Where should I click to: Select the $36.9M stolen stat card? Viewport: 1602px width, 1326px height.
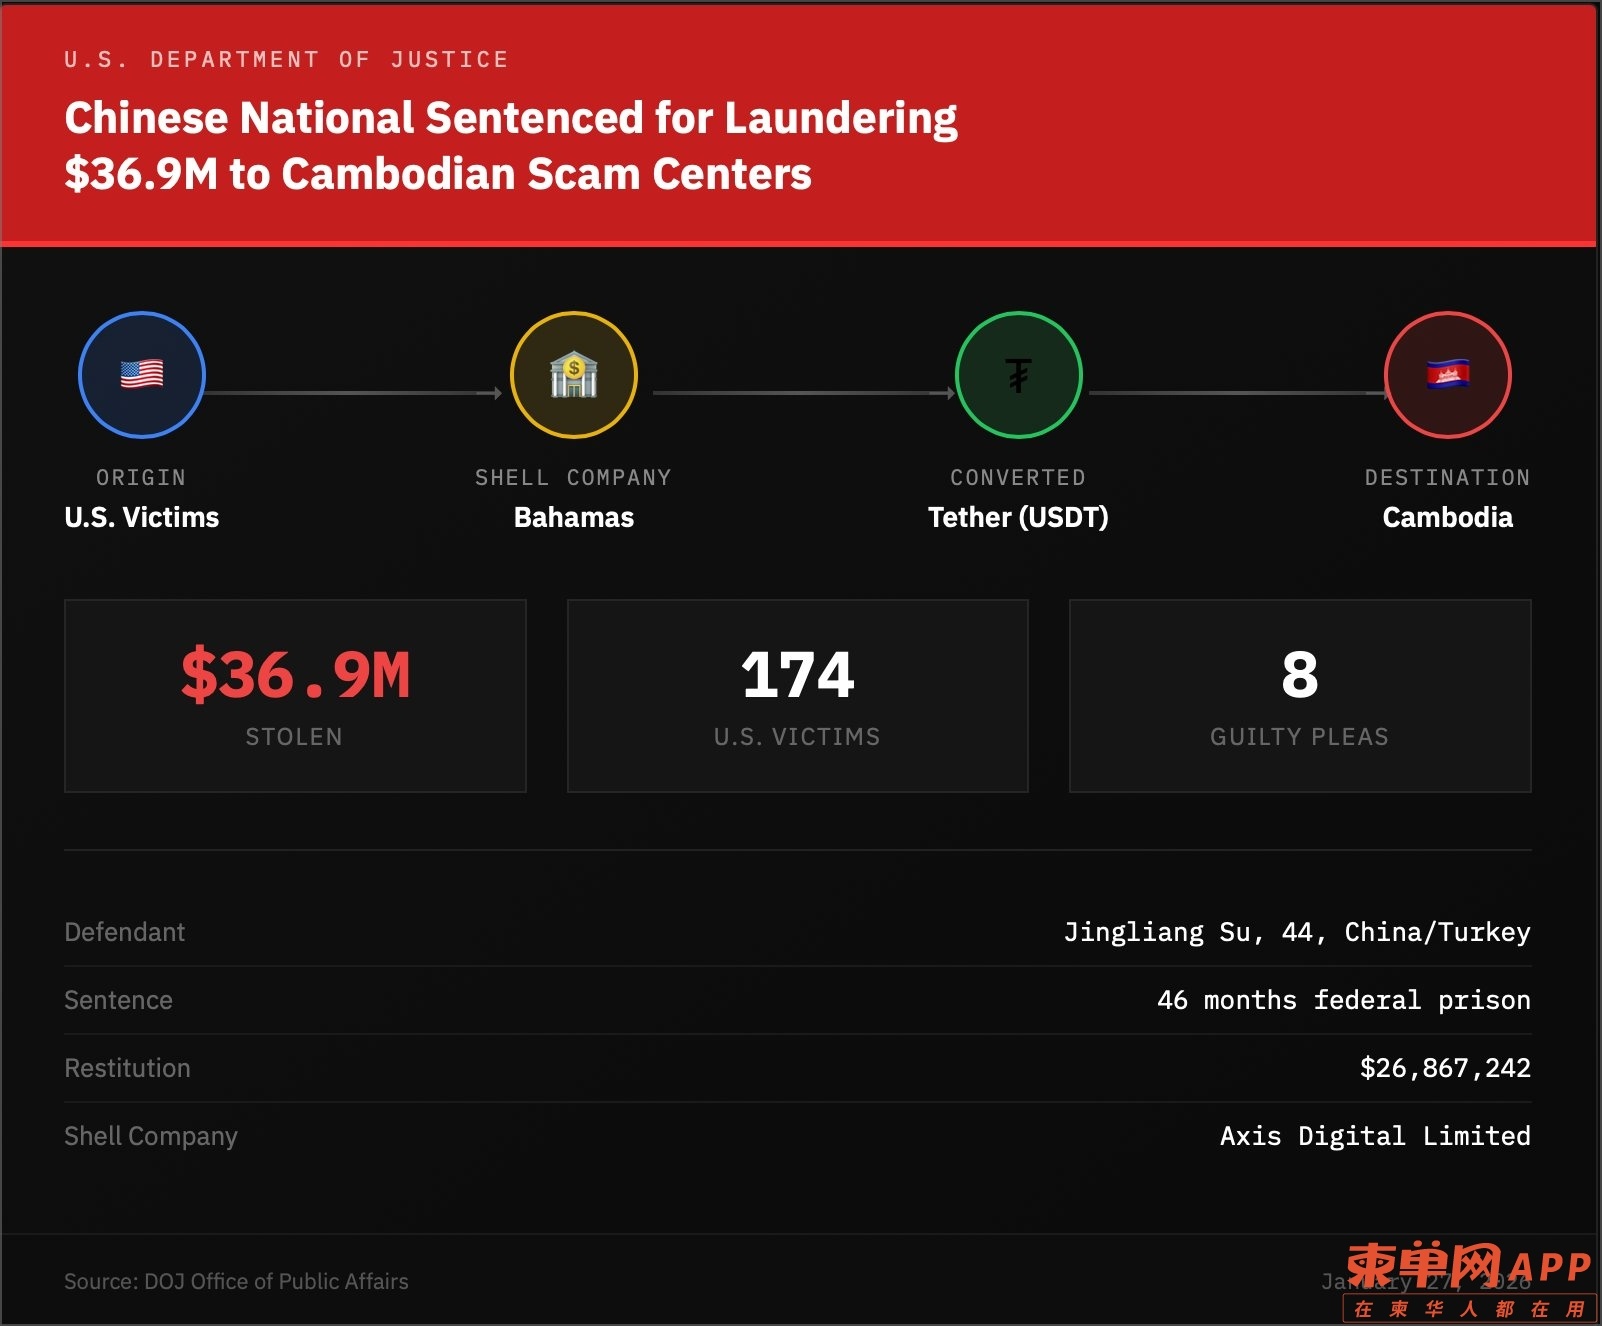point(295,696)
